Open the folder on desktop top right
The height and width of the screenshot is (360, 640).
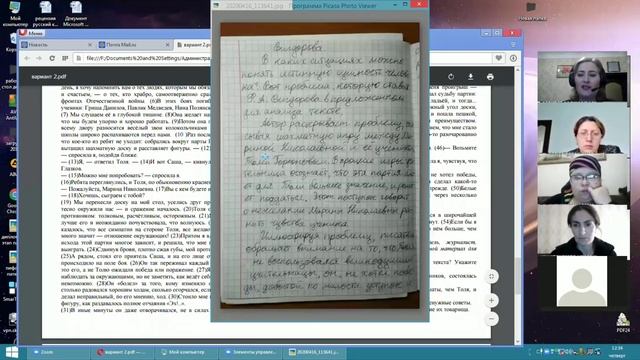pos(531,11)
